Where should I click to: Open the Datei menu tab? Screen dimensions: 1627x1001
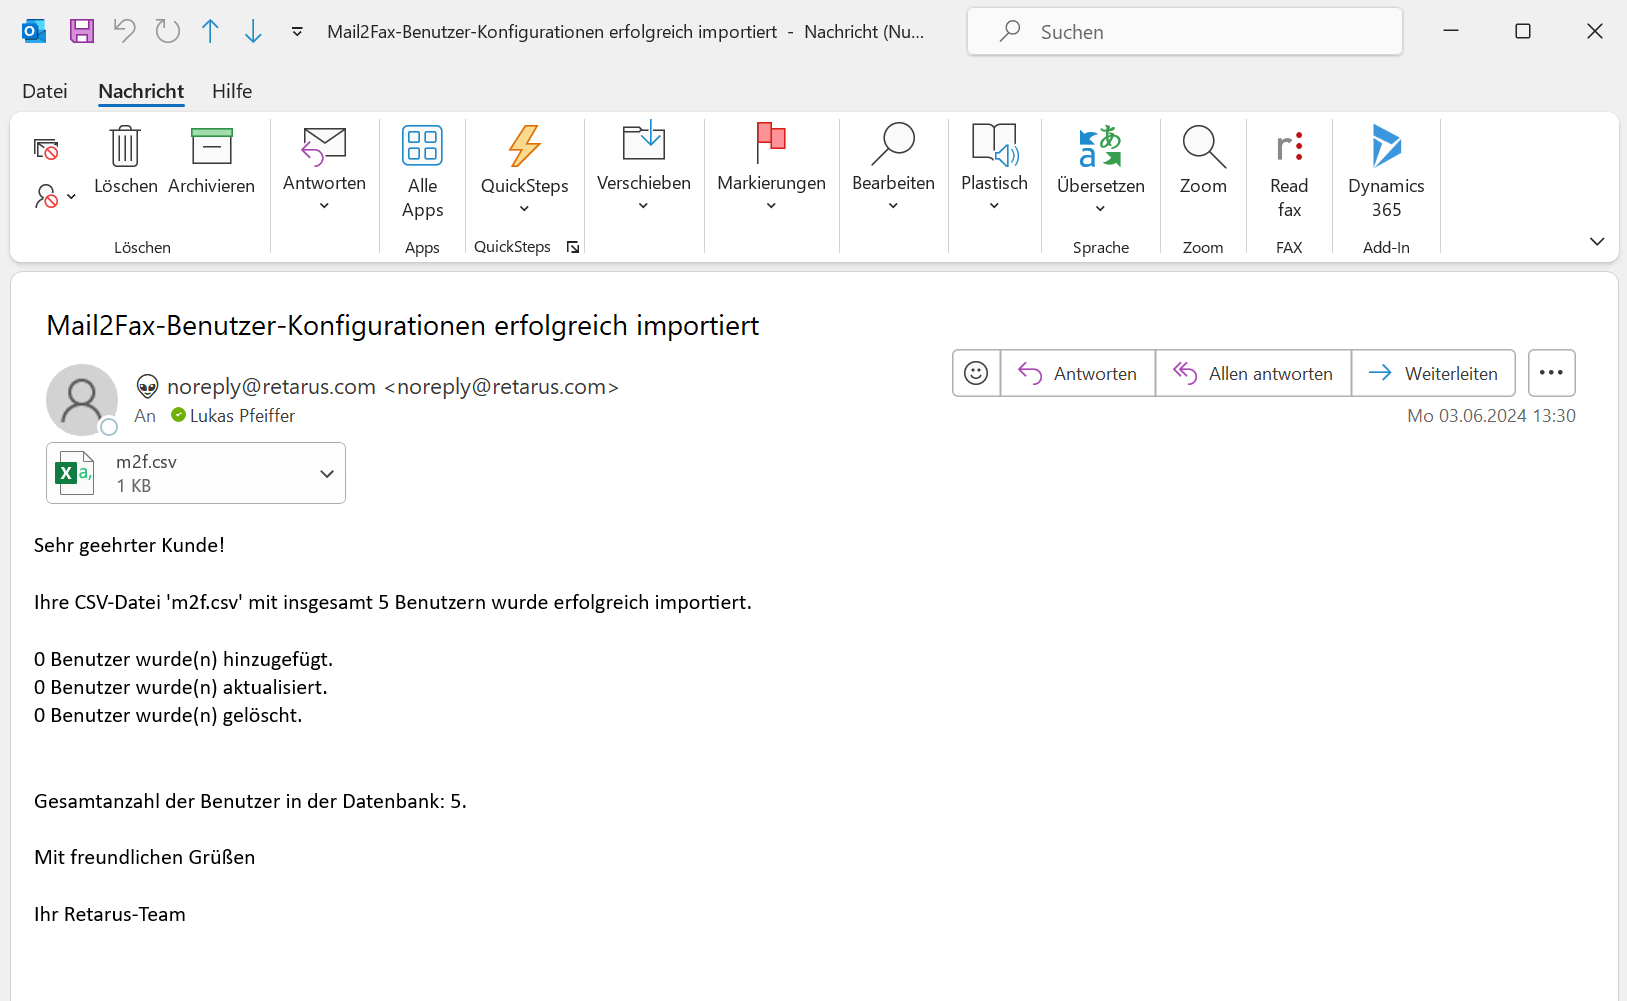click(45, 91)
